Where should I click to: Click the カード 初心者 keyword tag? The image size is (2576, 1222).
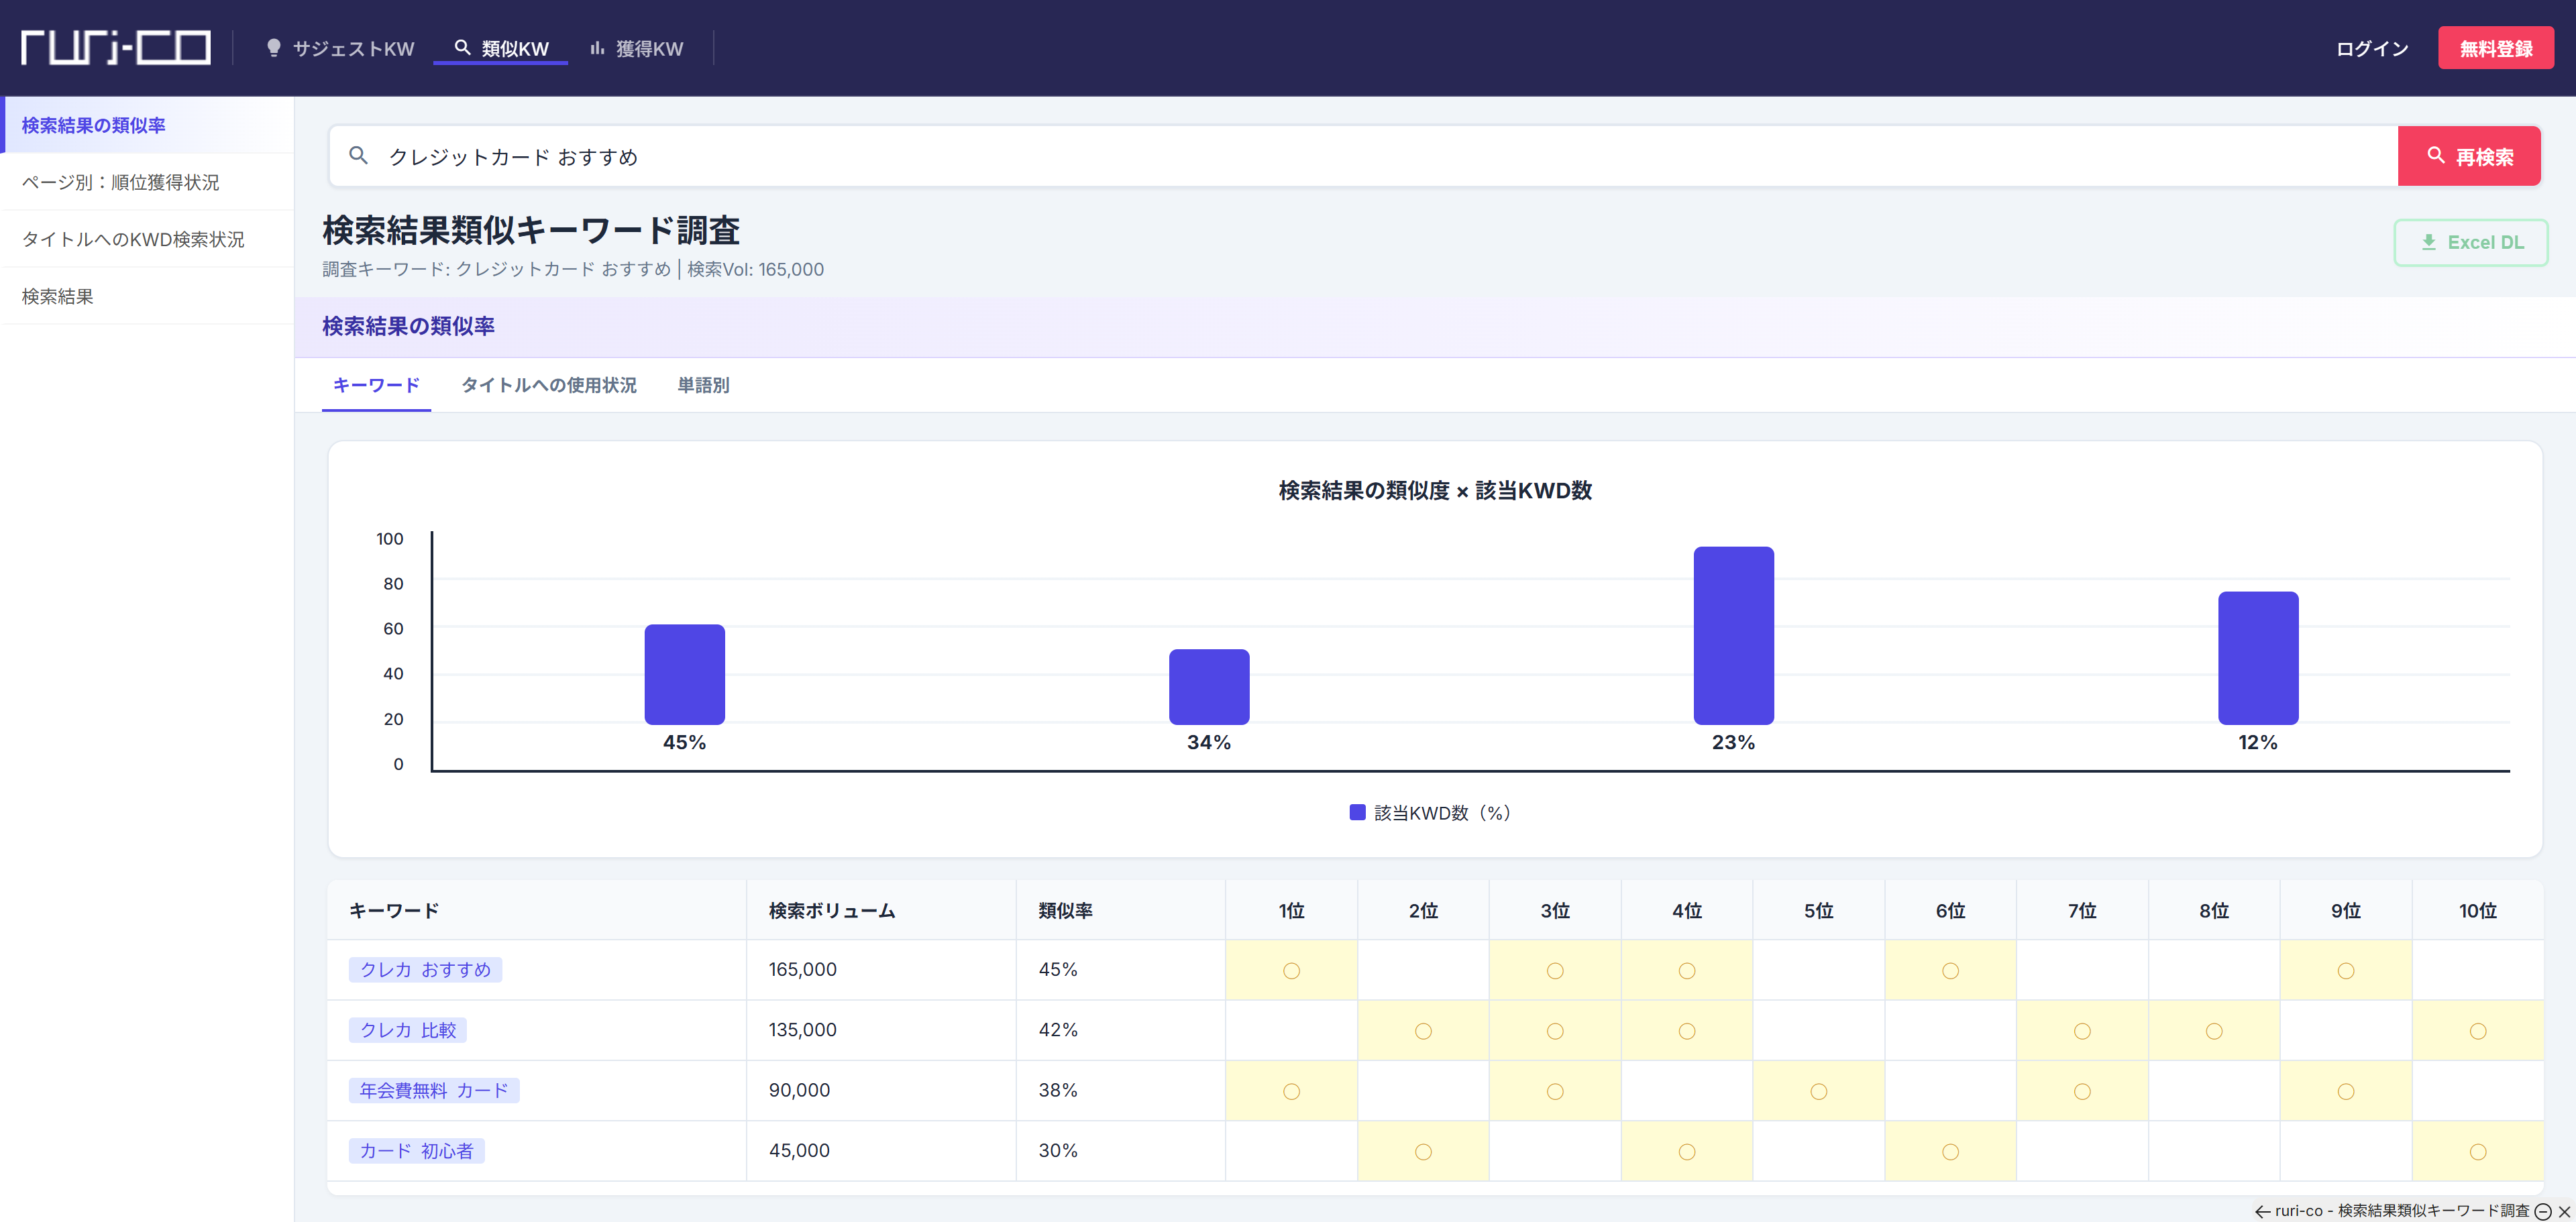pyautogui.click(x=416, y=1150)
